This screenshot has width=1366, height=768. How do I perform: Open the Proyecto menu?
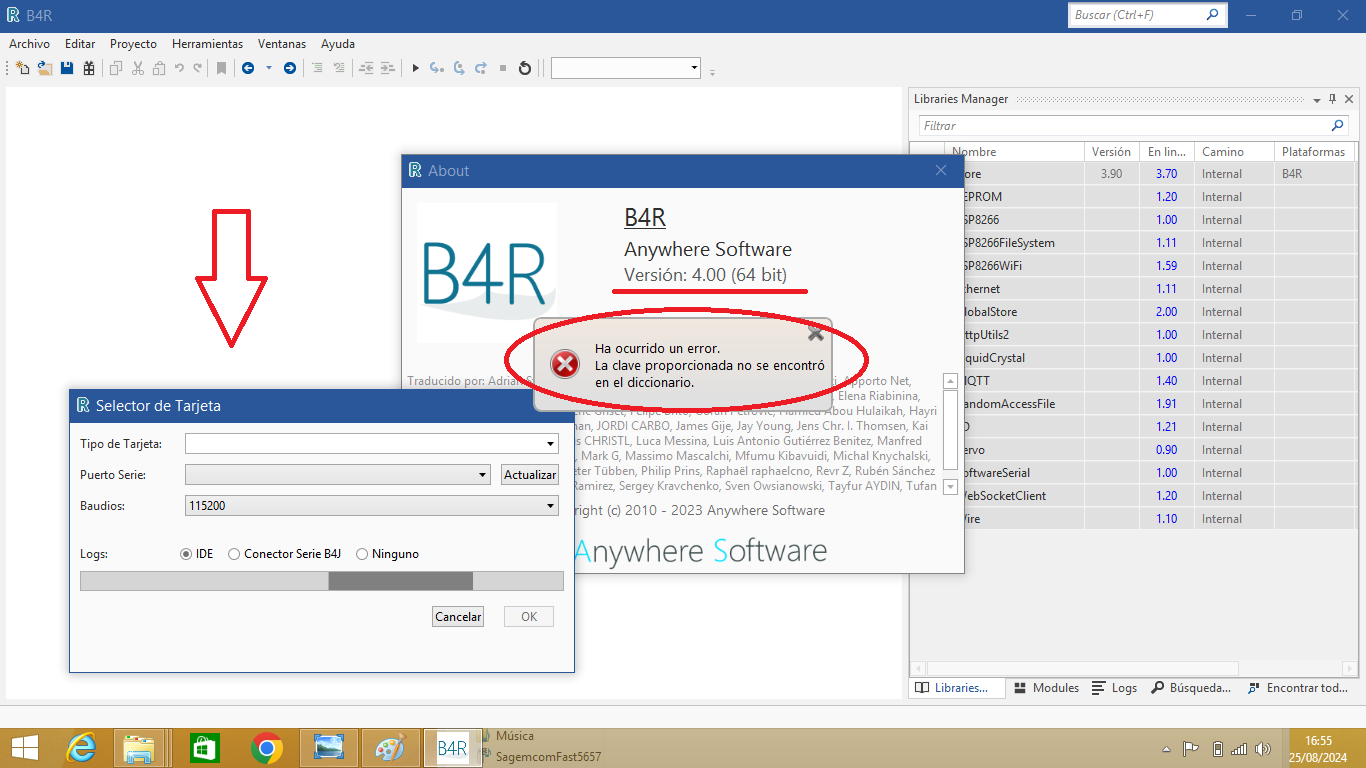(133, 44)
